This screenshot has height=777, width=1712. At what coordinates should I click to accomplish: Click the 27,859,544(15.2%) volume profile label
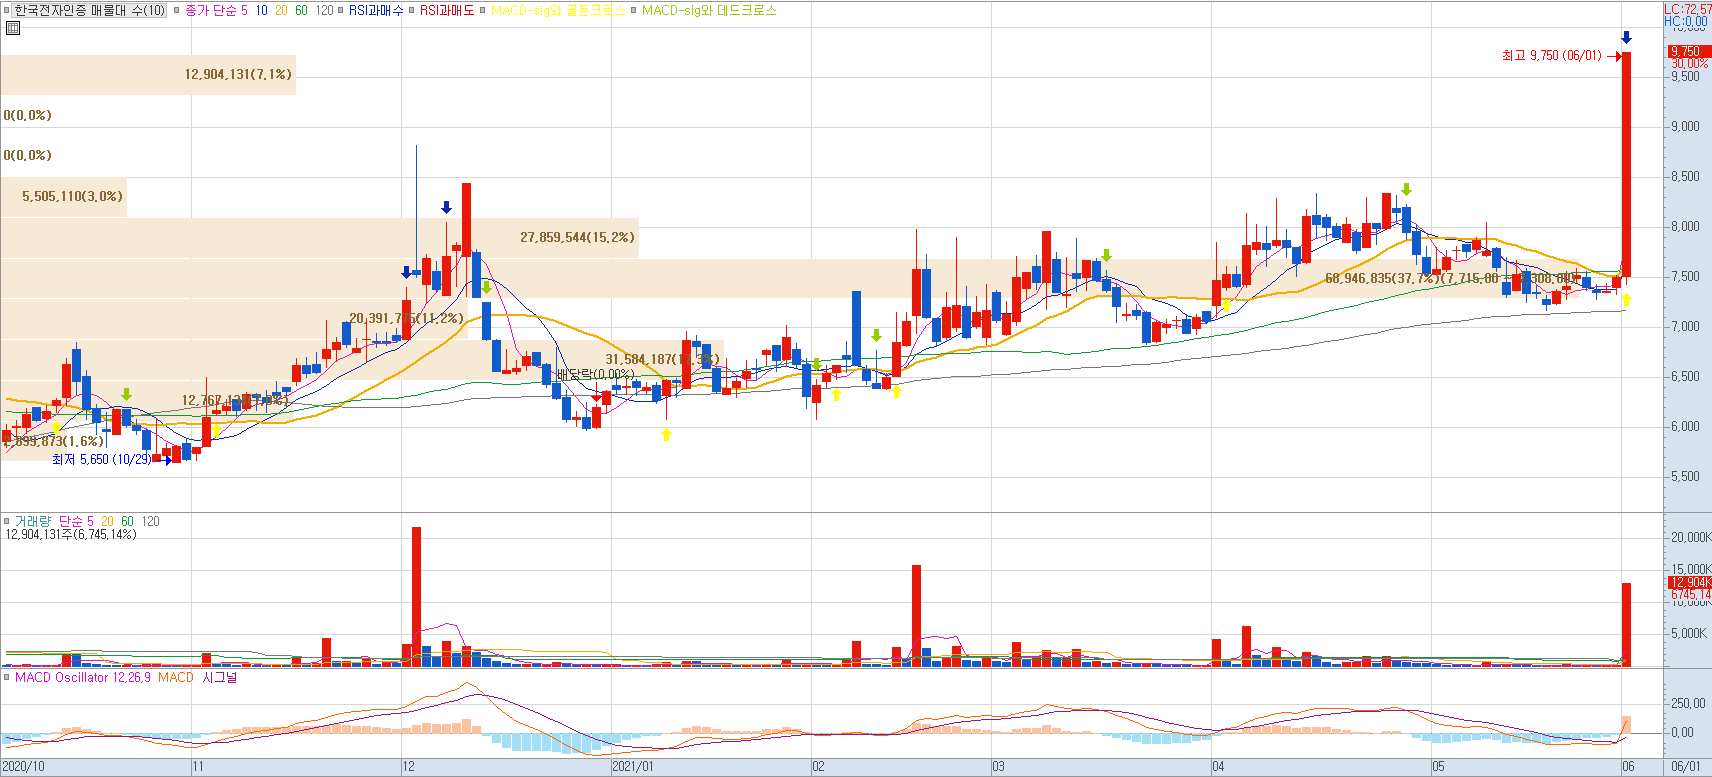point(577,238)
